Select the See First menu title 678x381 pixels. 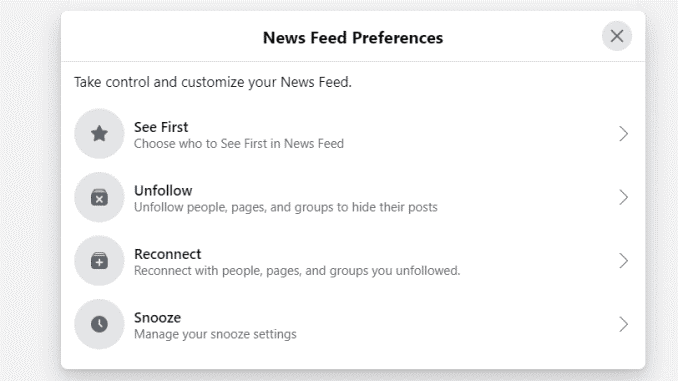(x=161, y=127)
